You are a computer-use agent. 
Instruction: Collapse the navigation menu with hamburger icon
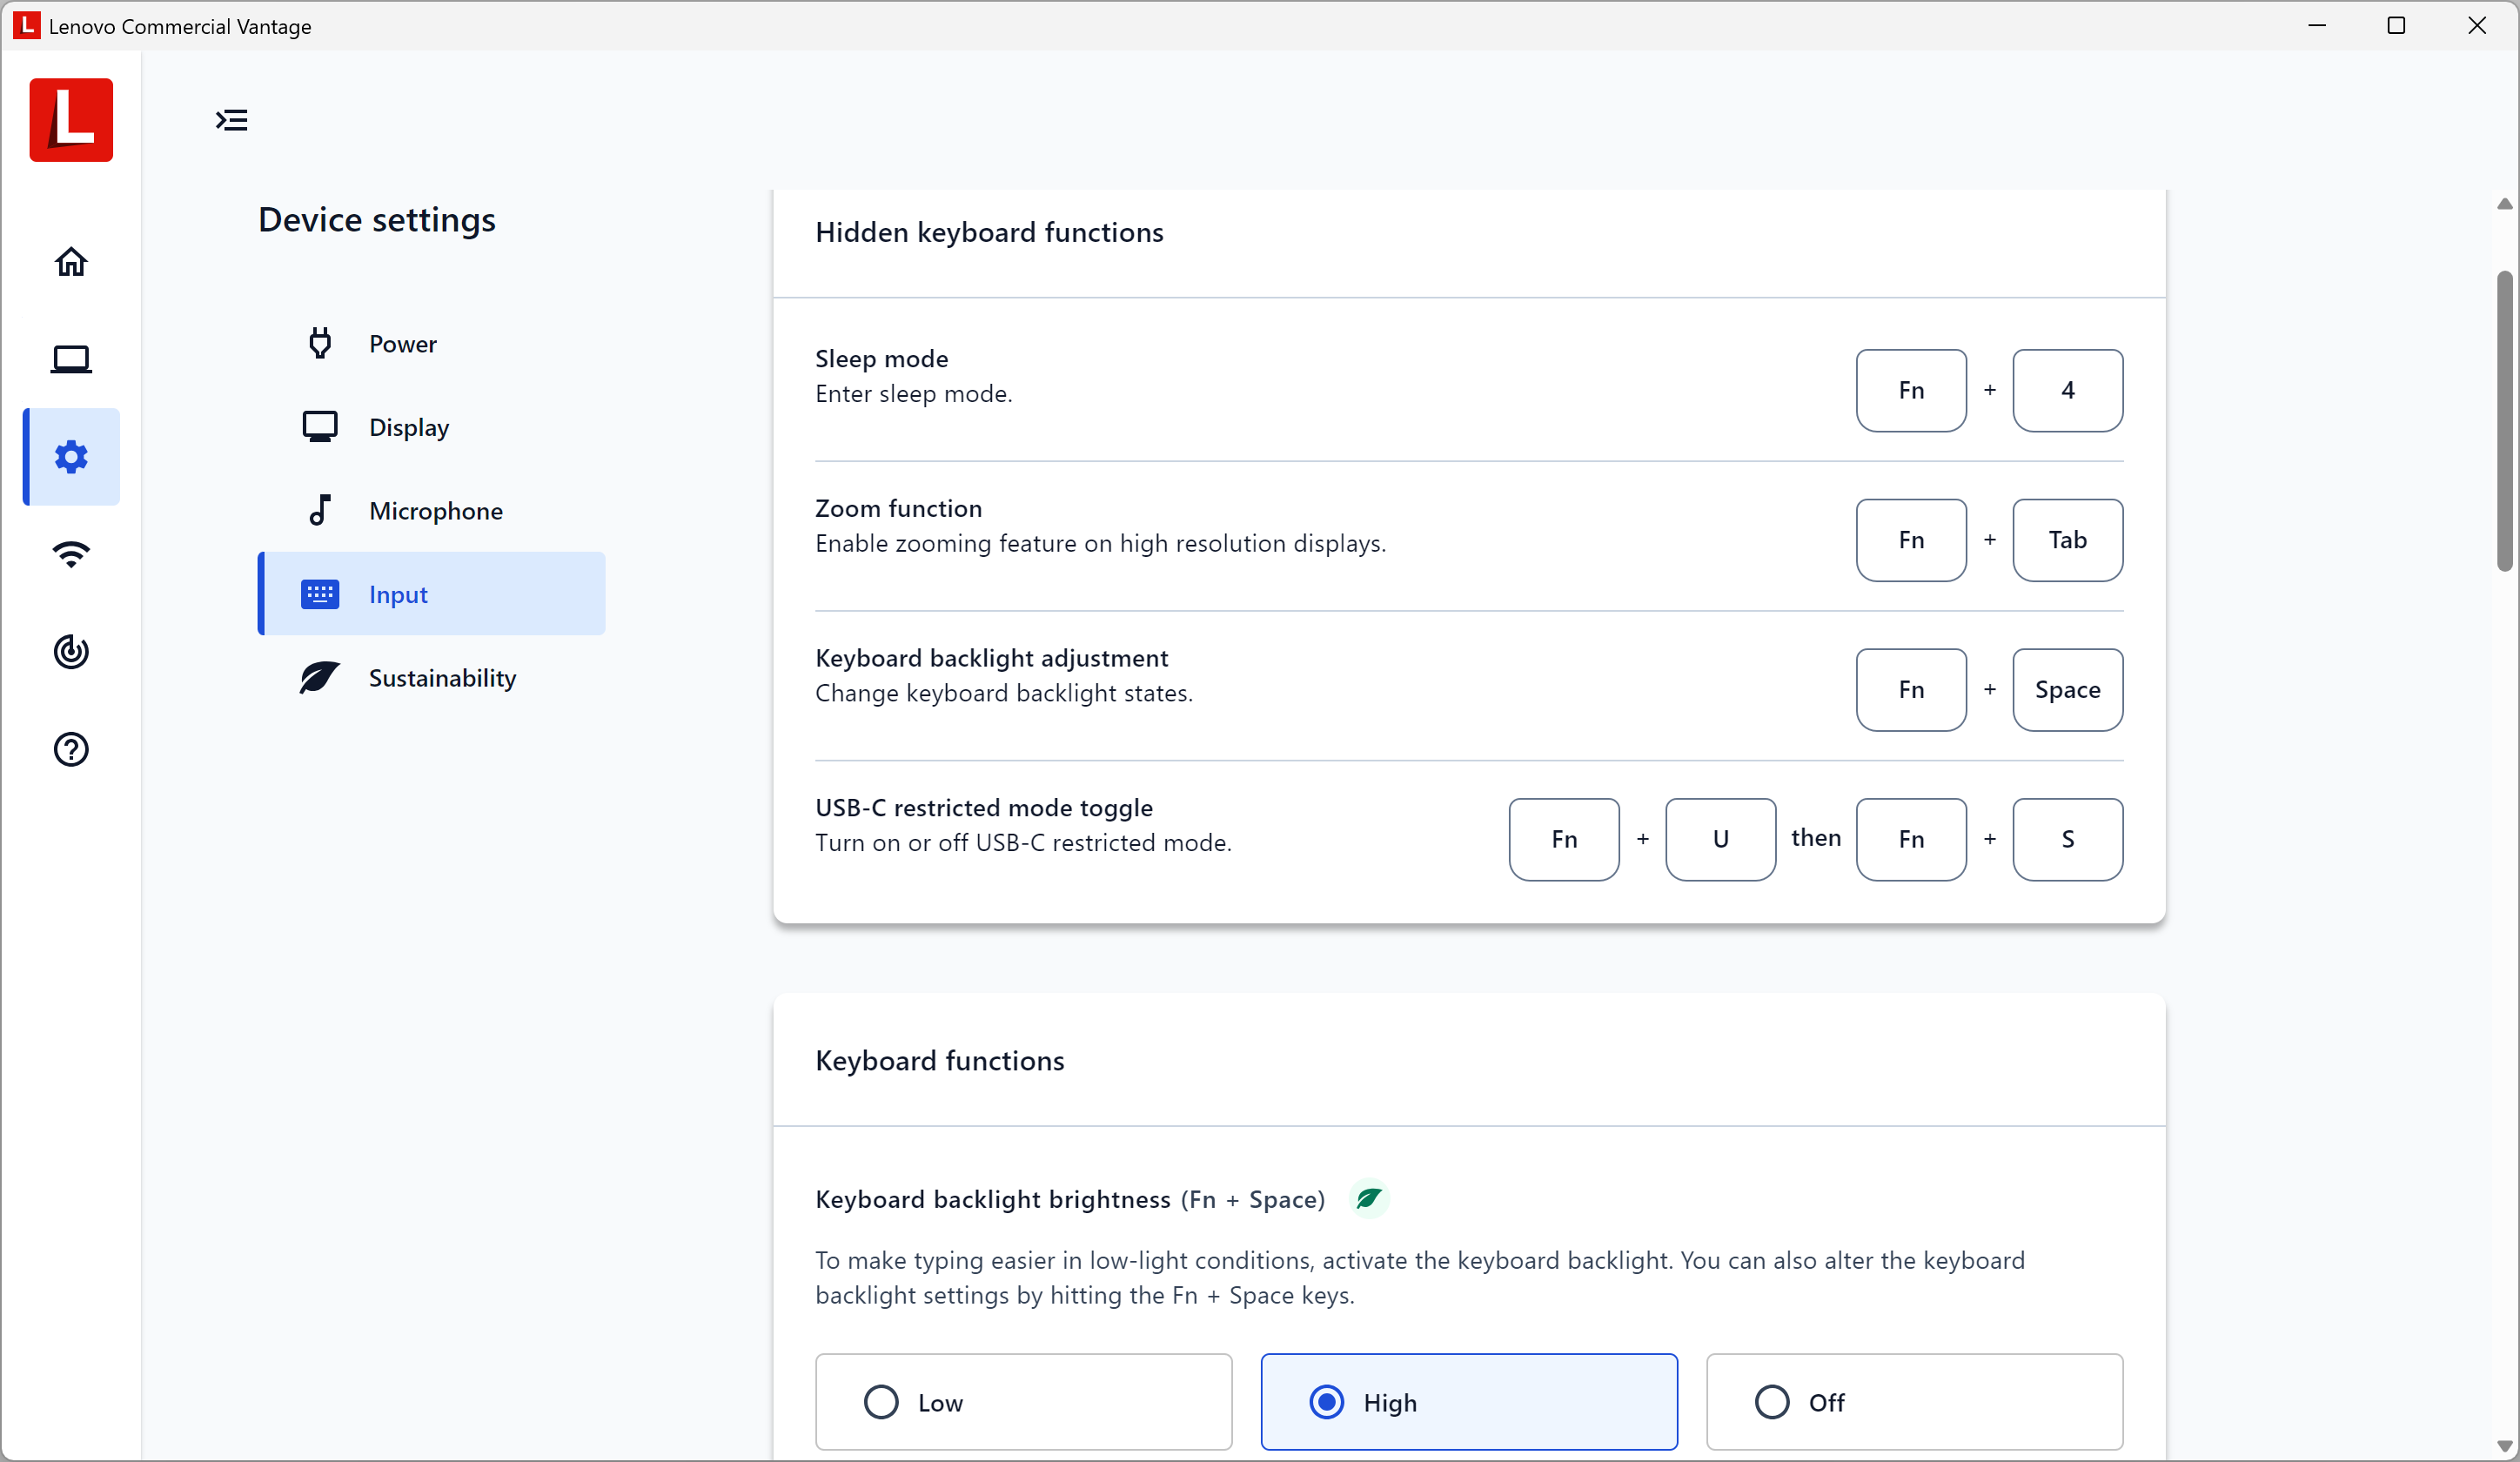click(x=232, y=120)
